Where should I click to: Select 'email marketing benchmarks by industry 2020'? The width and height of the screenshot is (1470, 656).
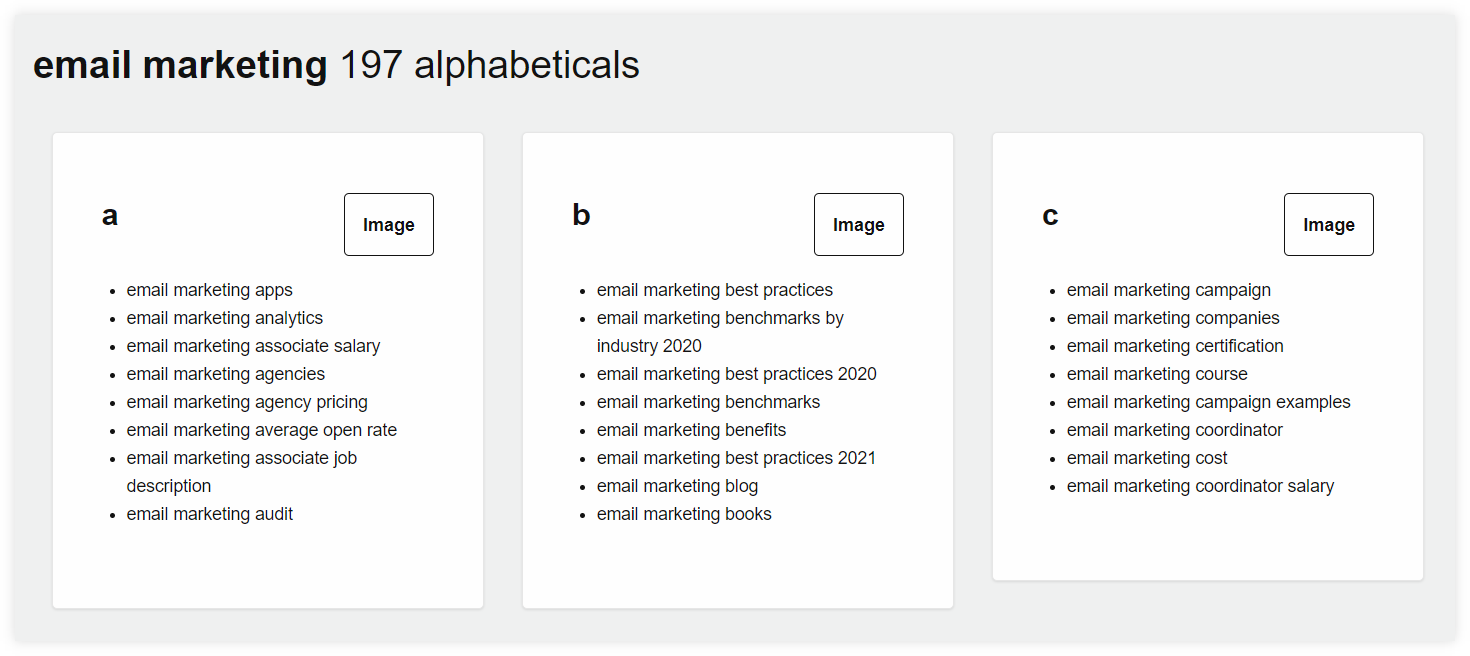pyautogui.click(x=720, y=332)
